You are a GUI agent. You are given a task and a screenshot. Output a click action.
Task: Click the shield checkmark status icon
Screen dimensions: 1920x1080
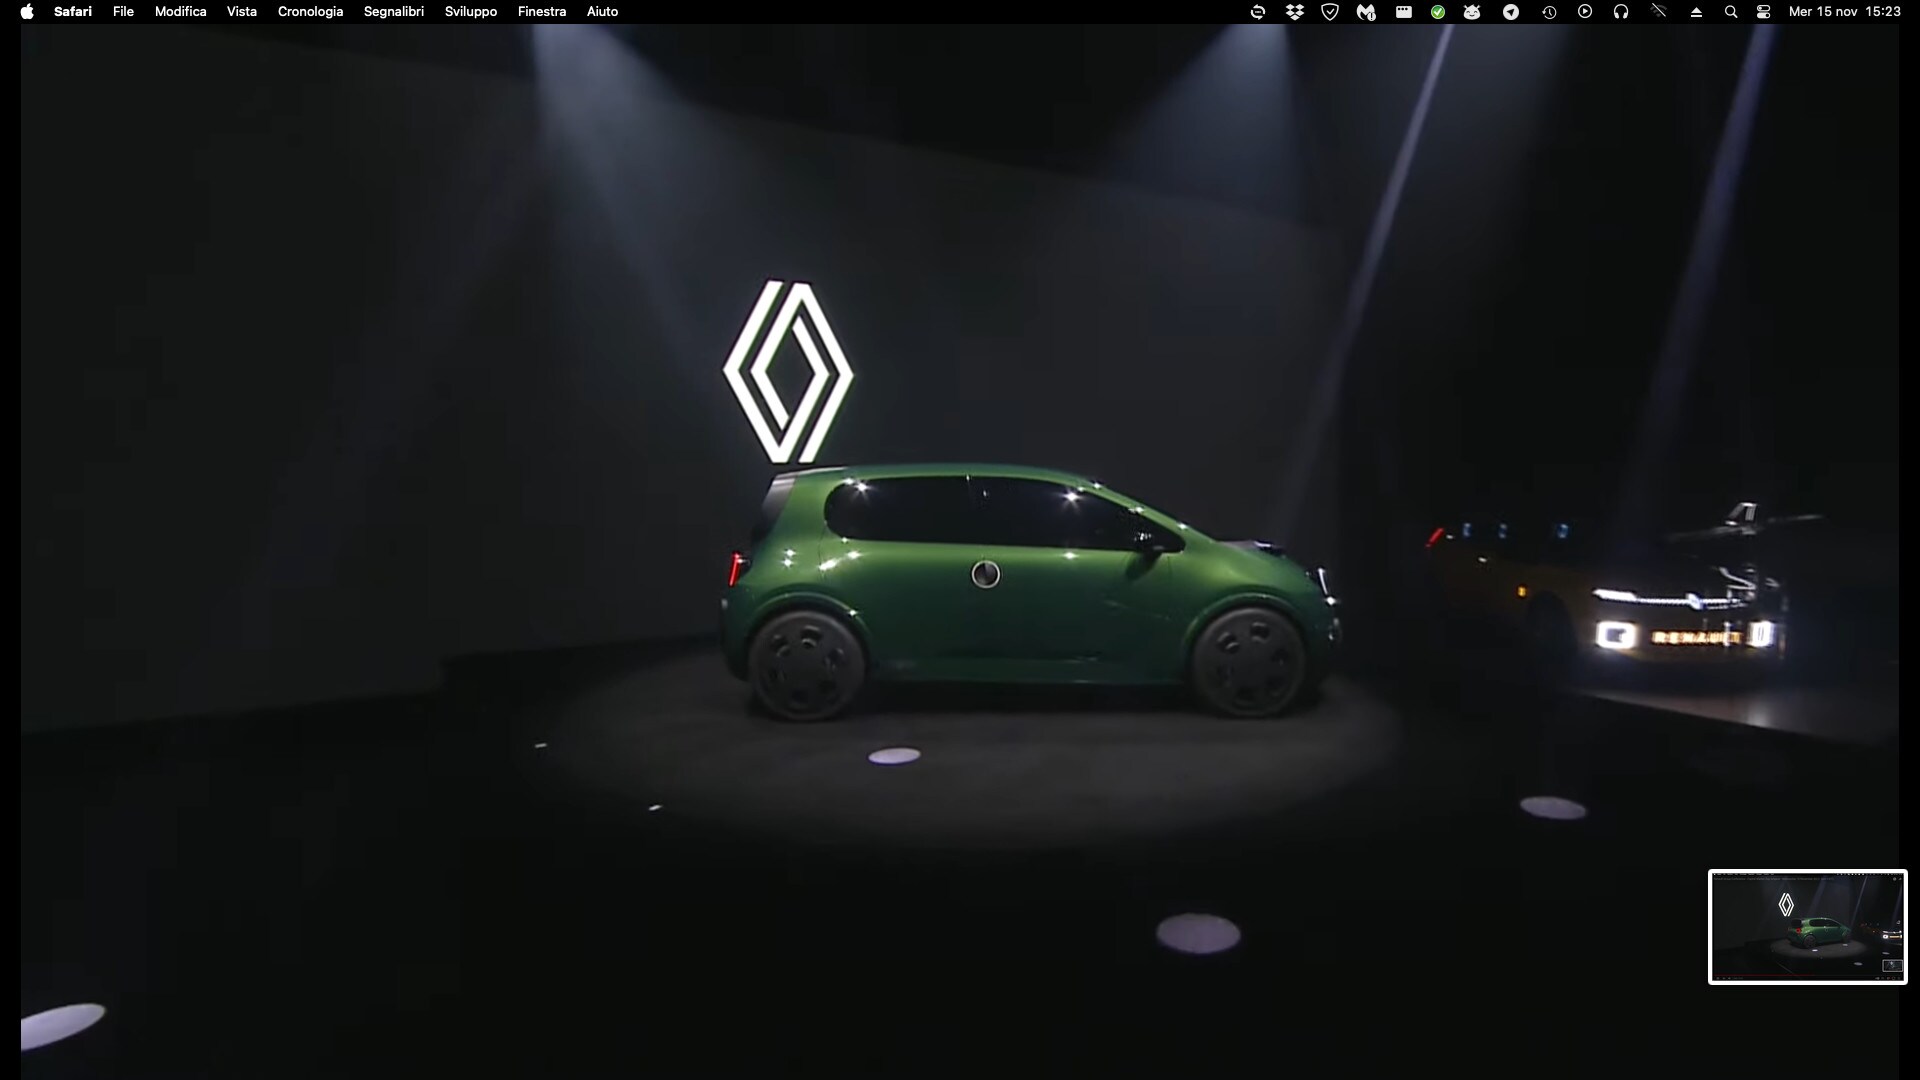click(x=1330, y=12)
